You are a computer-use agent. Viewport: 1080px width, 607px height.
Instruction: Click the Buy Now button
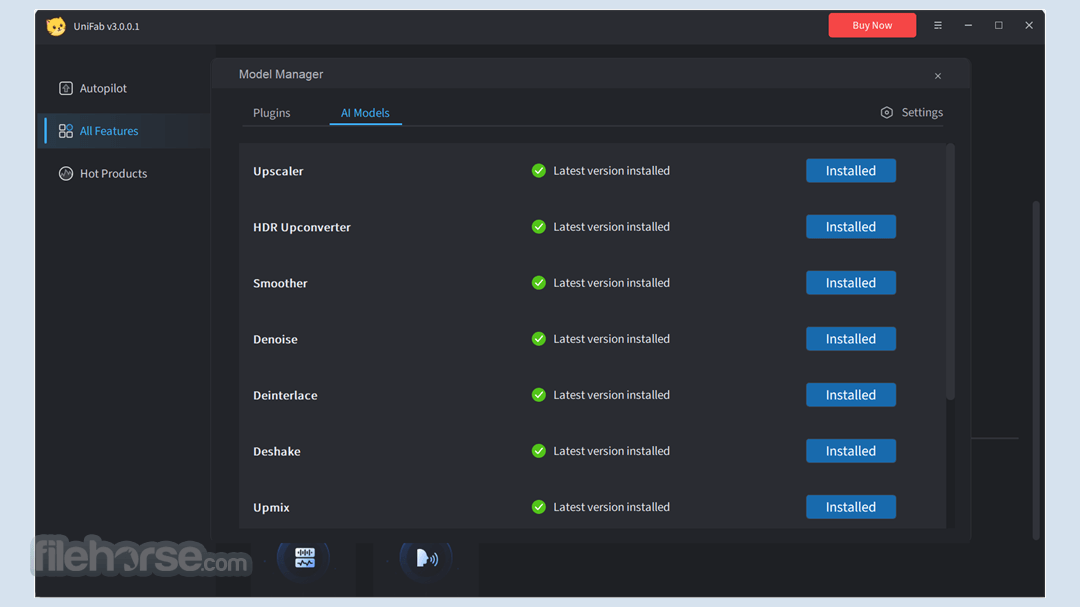872,25
